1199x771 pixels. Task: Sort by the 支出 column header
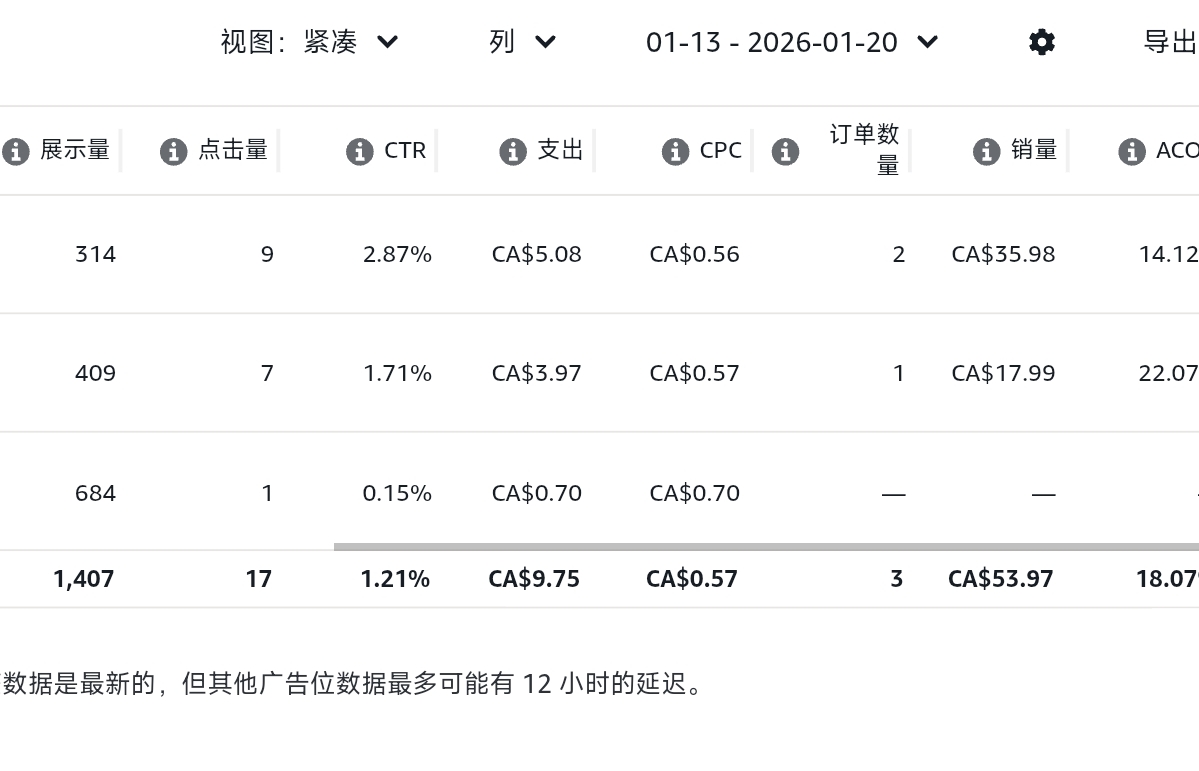(x=560, y=150)
